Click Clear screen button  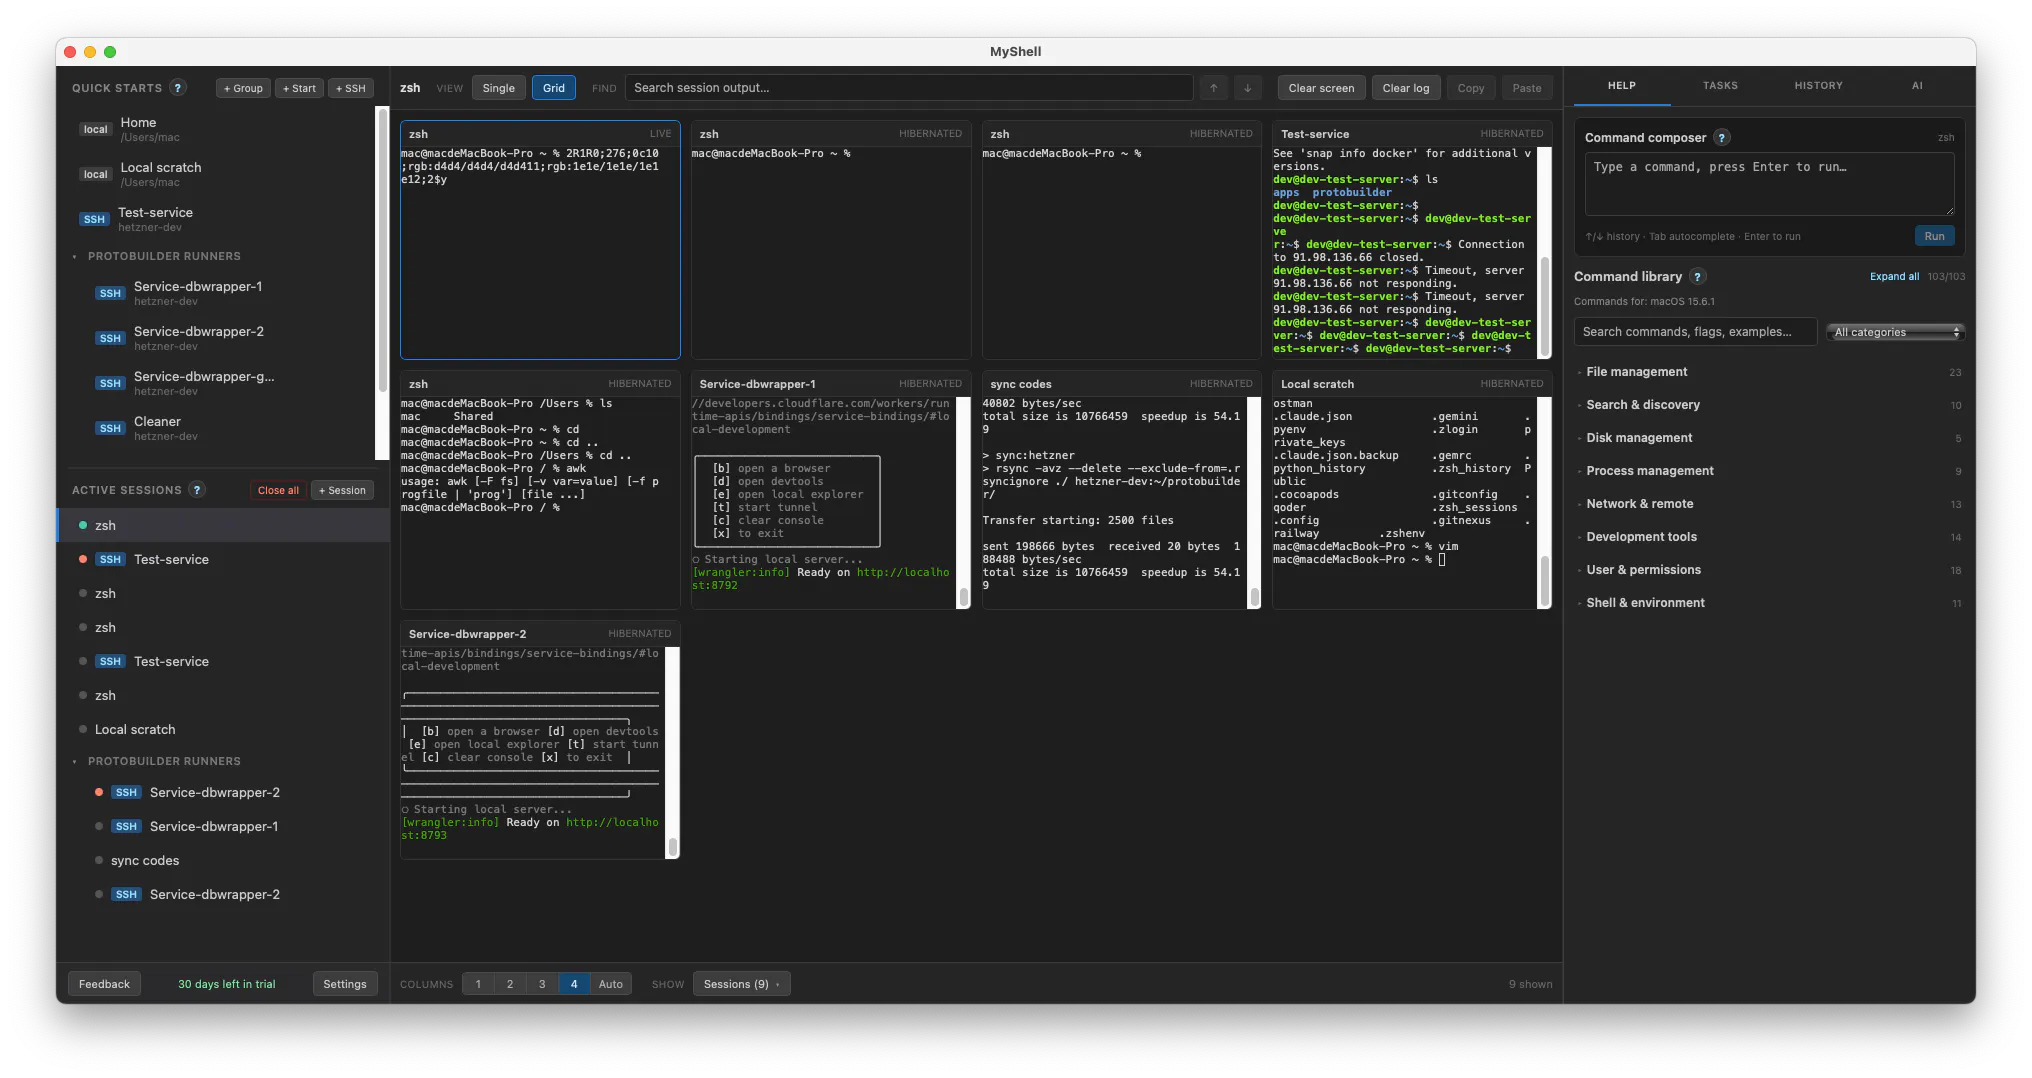[x=1321, y=88]
